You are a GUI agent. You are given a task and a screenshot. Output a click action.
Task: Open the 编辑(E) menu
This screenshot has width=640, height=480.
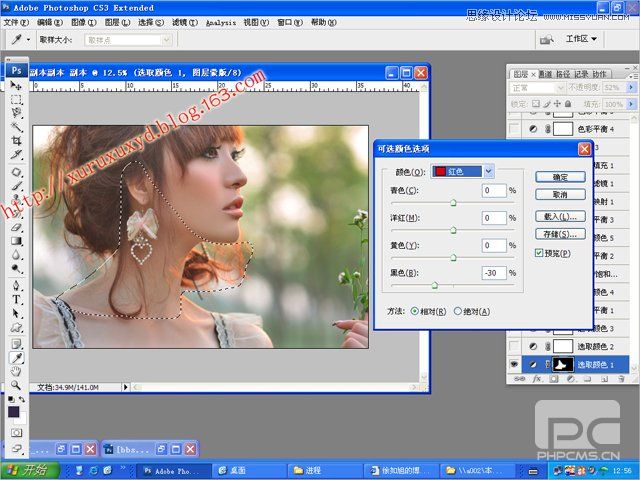50,22
